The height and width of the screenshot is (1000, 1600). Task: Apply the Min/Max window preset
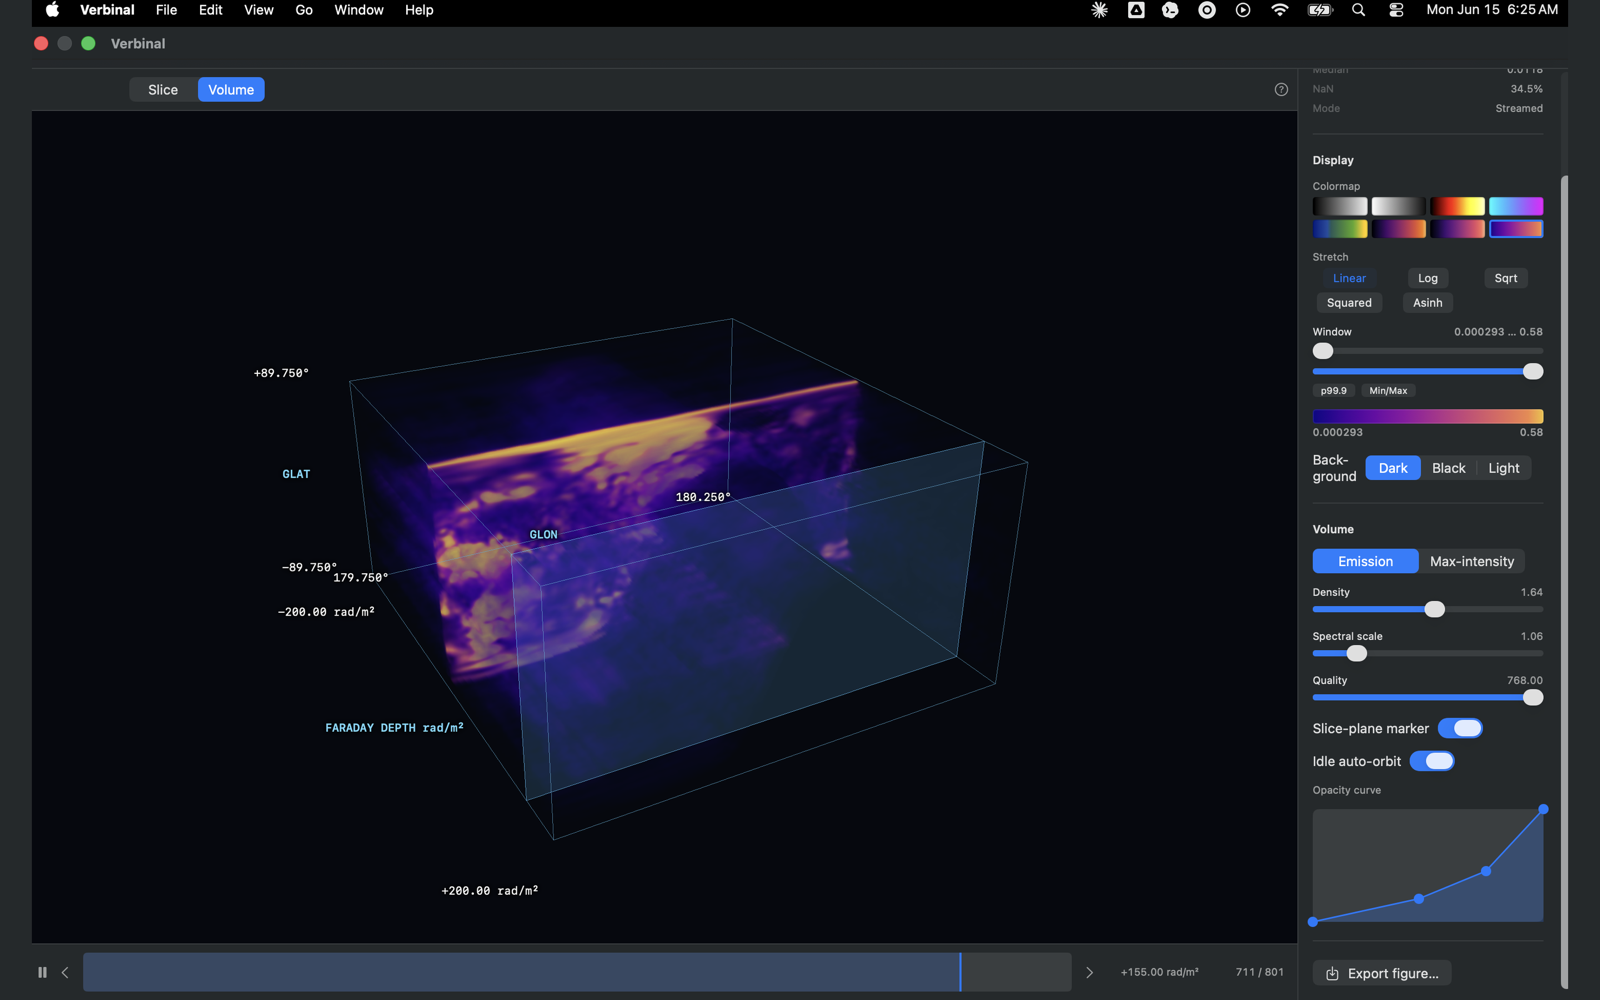click(x=1388, y=391)
